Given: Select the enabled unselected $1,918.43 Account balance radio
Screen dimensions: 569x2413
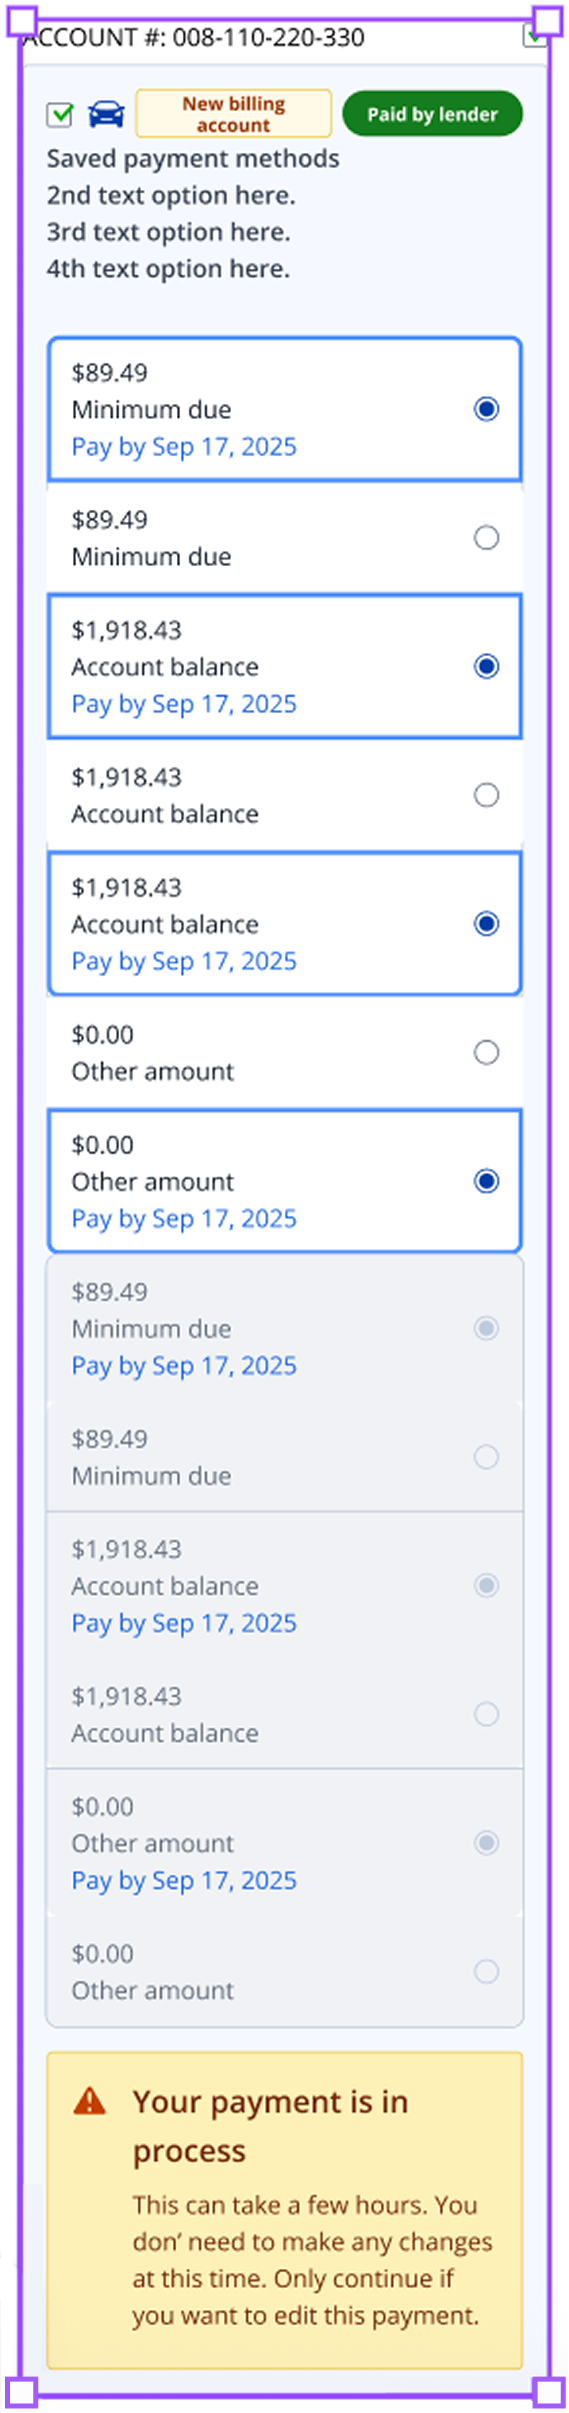Looking at the screenshot, I should point(486,795).
